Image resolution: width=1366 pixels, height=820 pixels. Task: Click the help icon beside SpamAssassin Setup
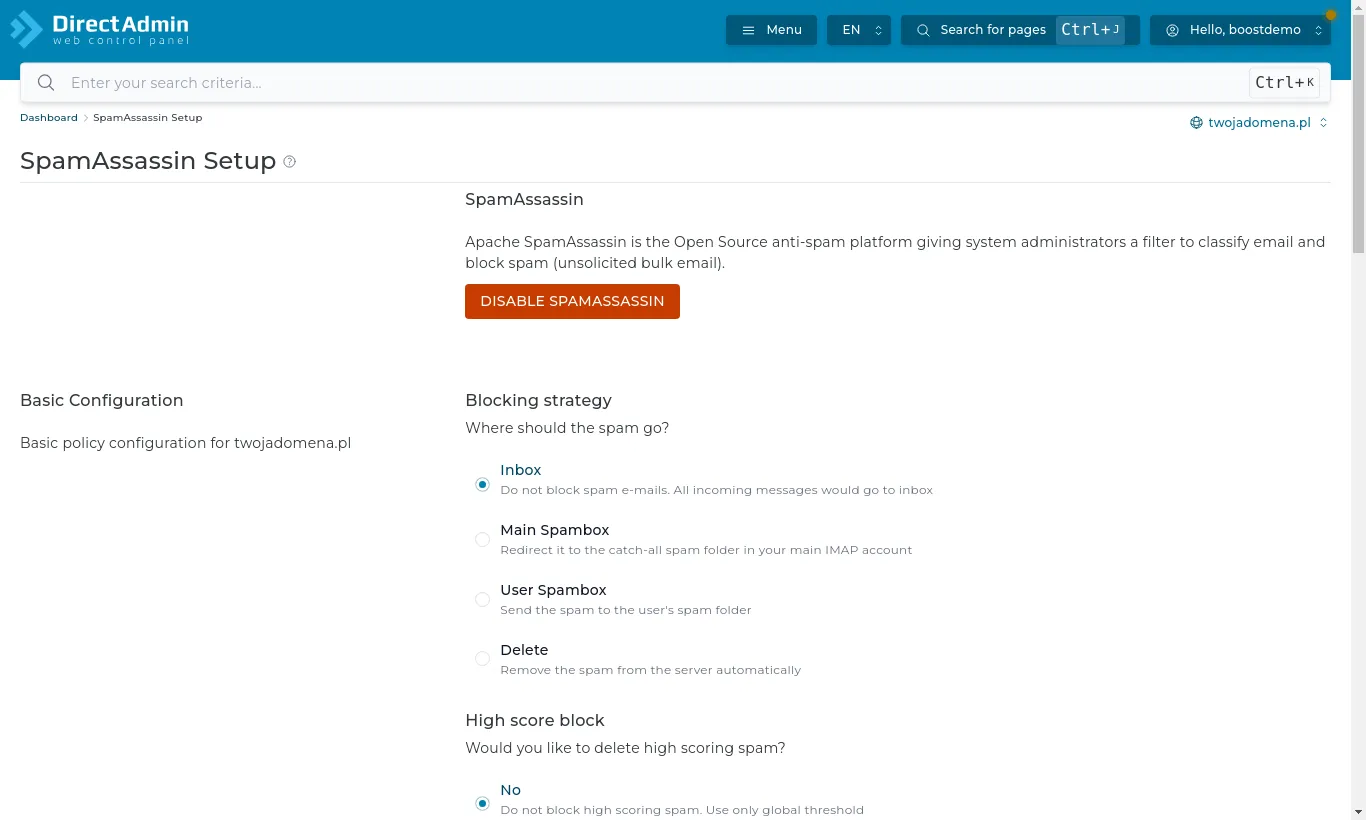click(289, 162)
